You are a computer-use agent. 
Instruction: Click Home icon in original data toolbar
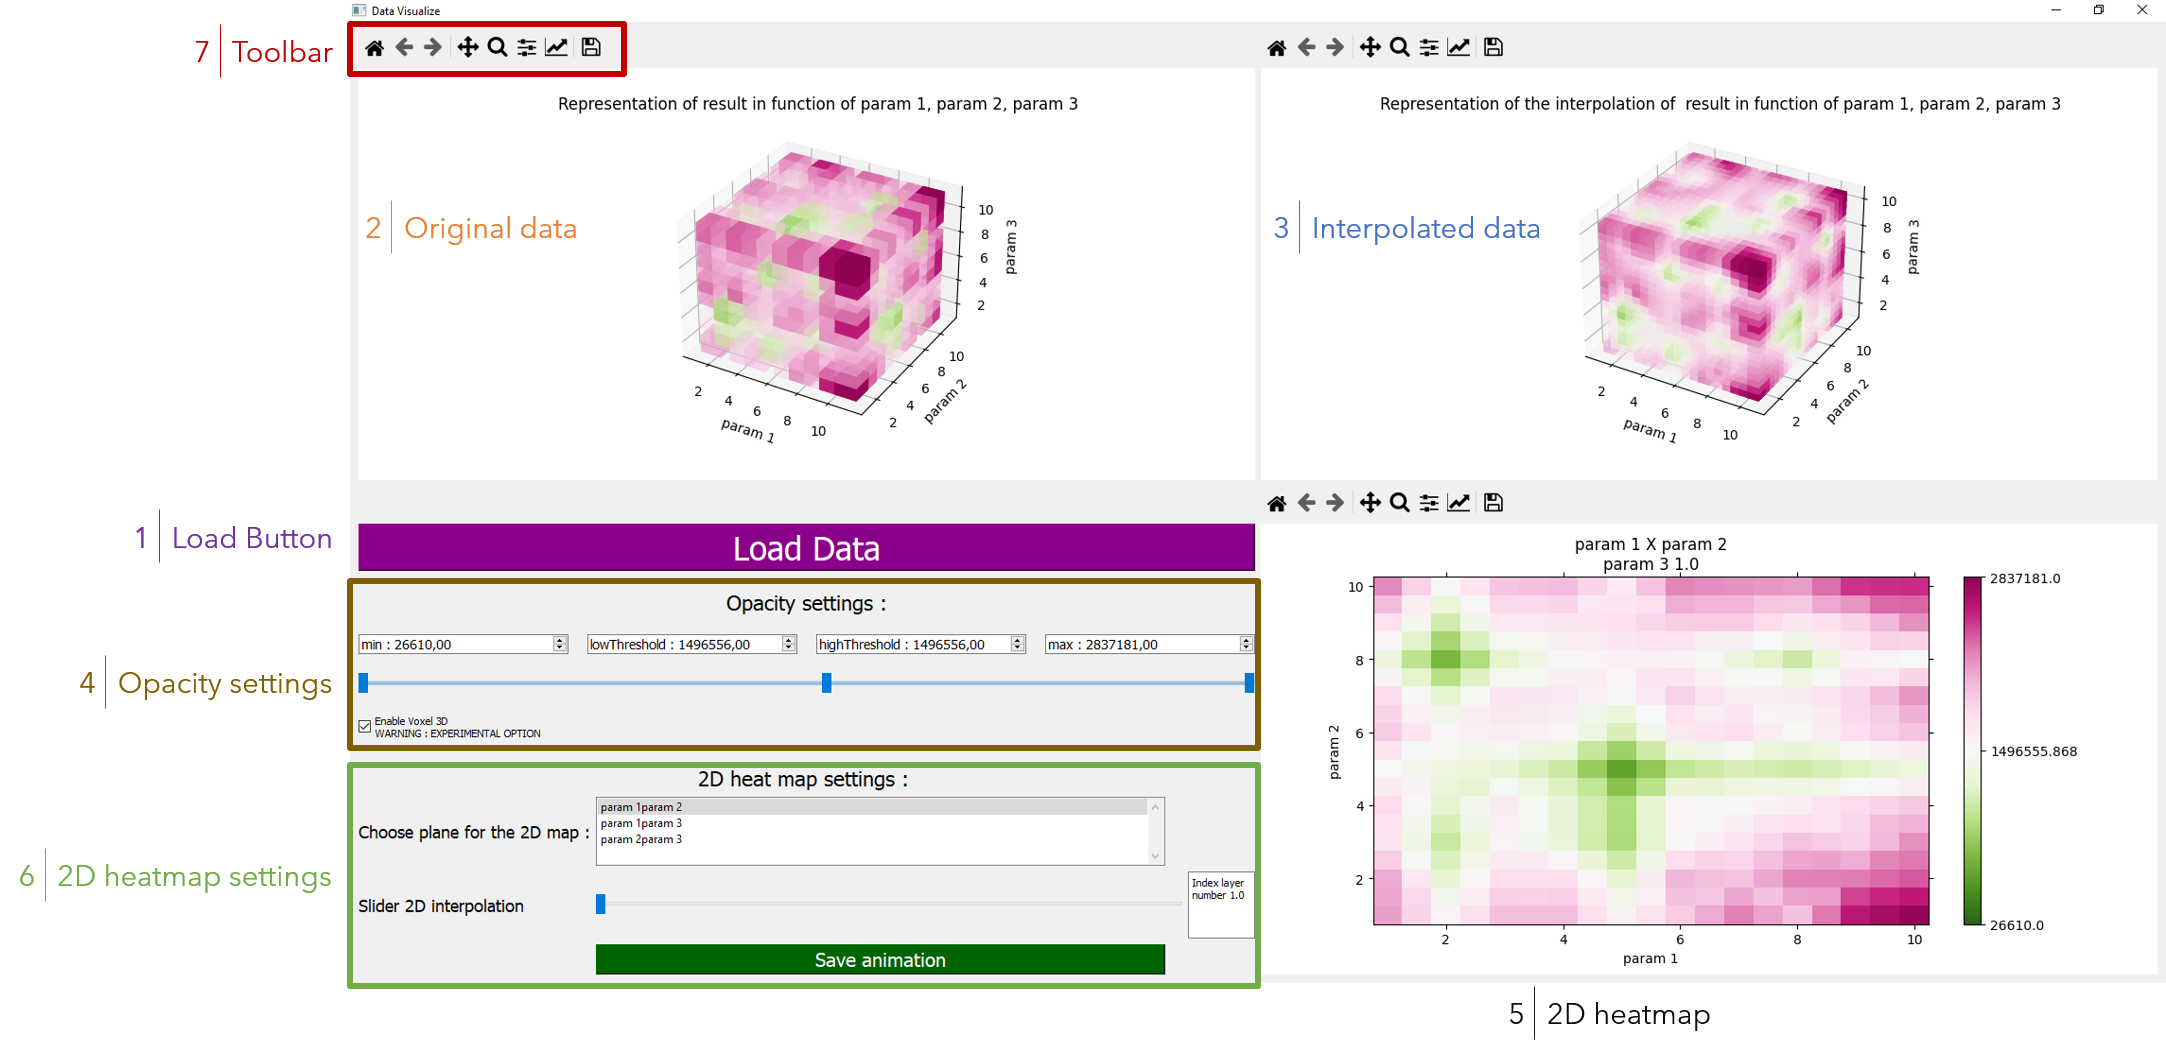(374, 47)
